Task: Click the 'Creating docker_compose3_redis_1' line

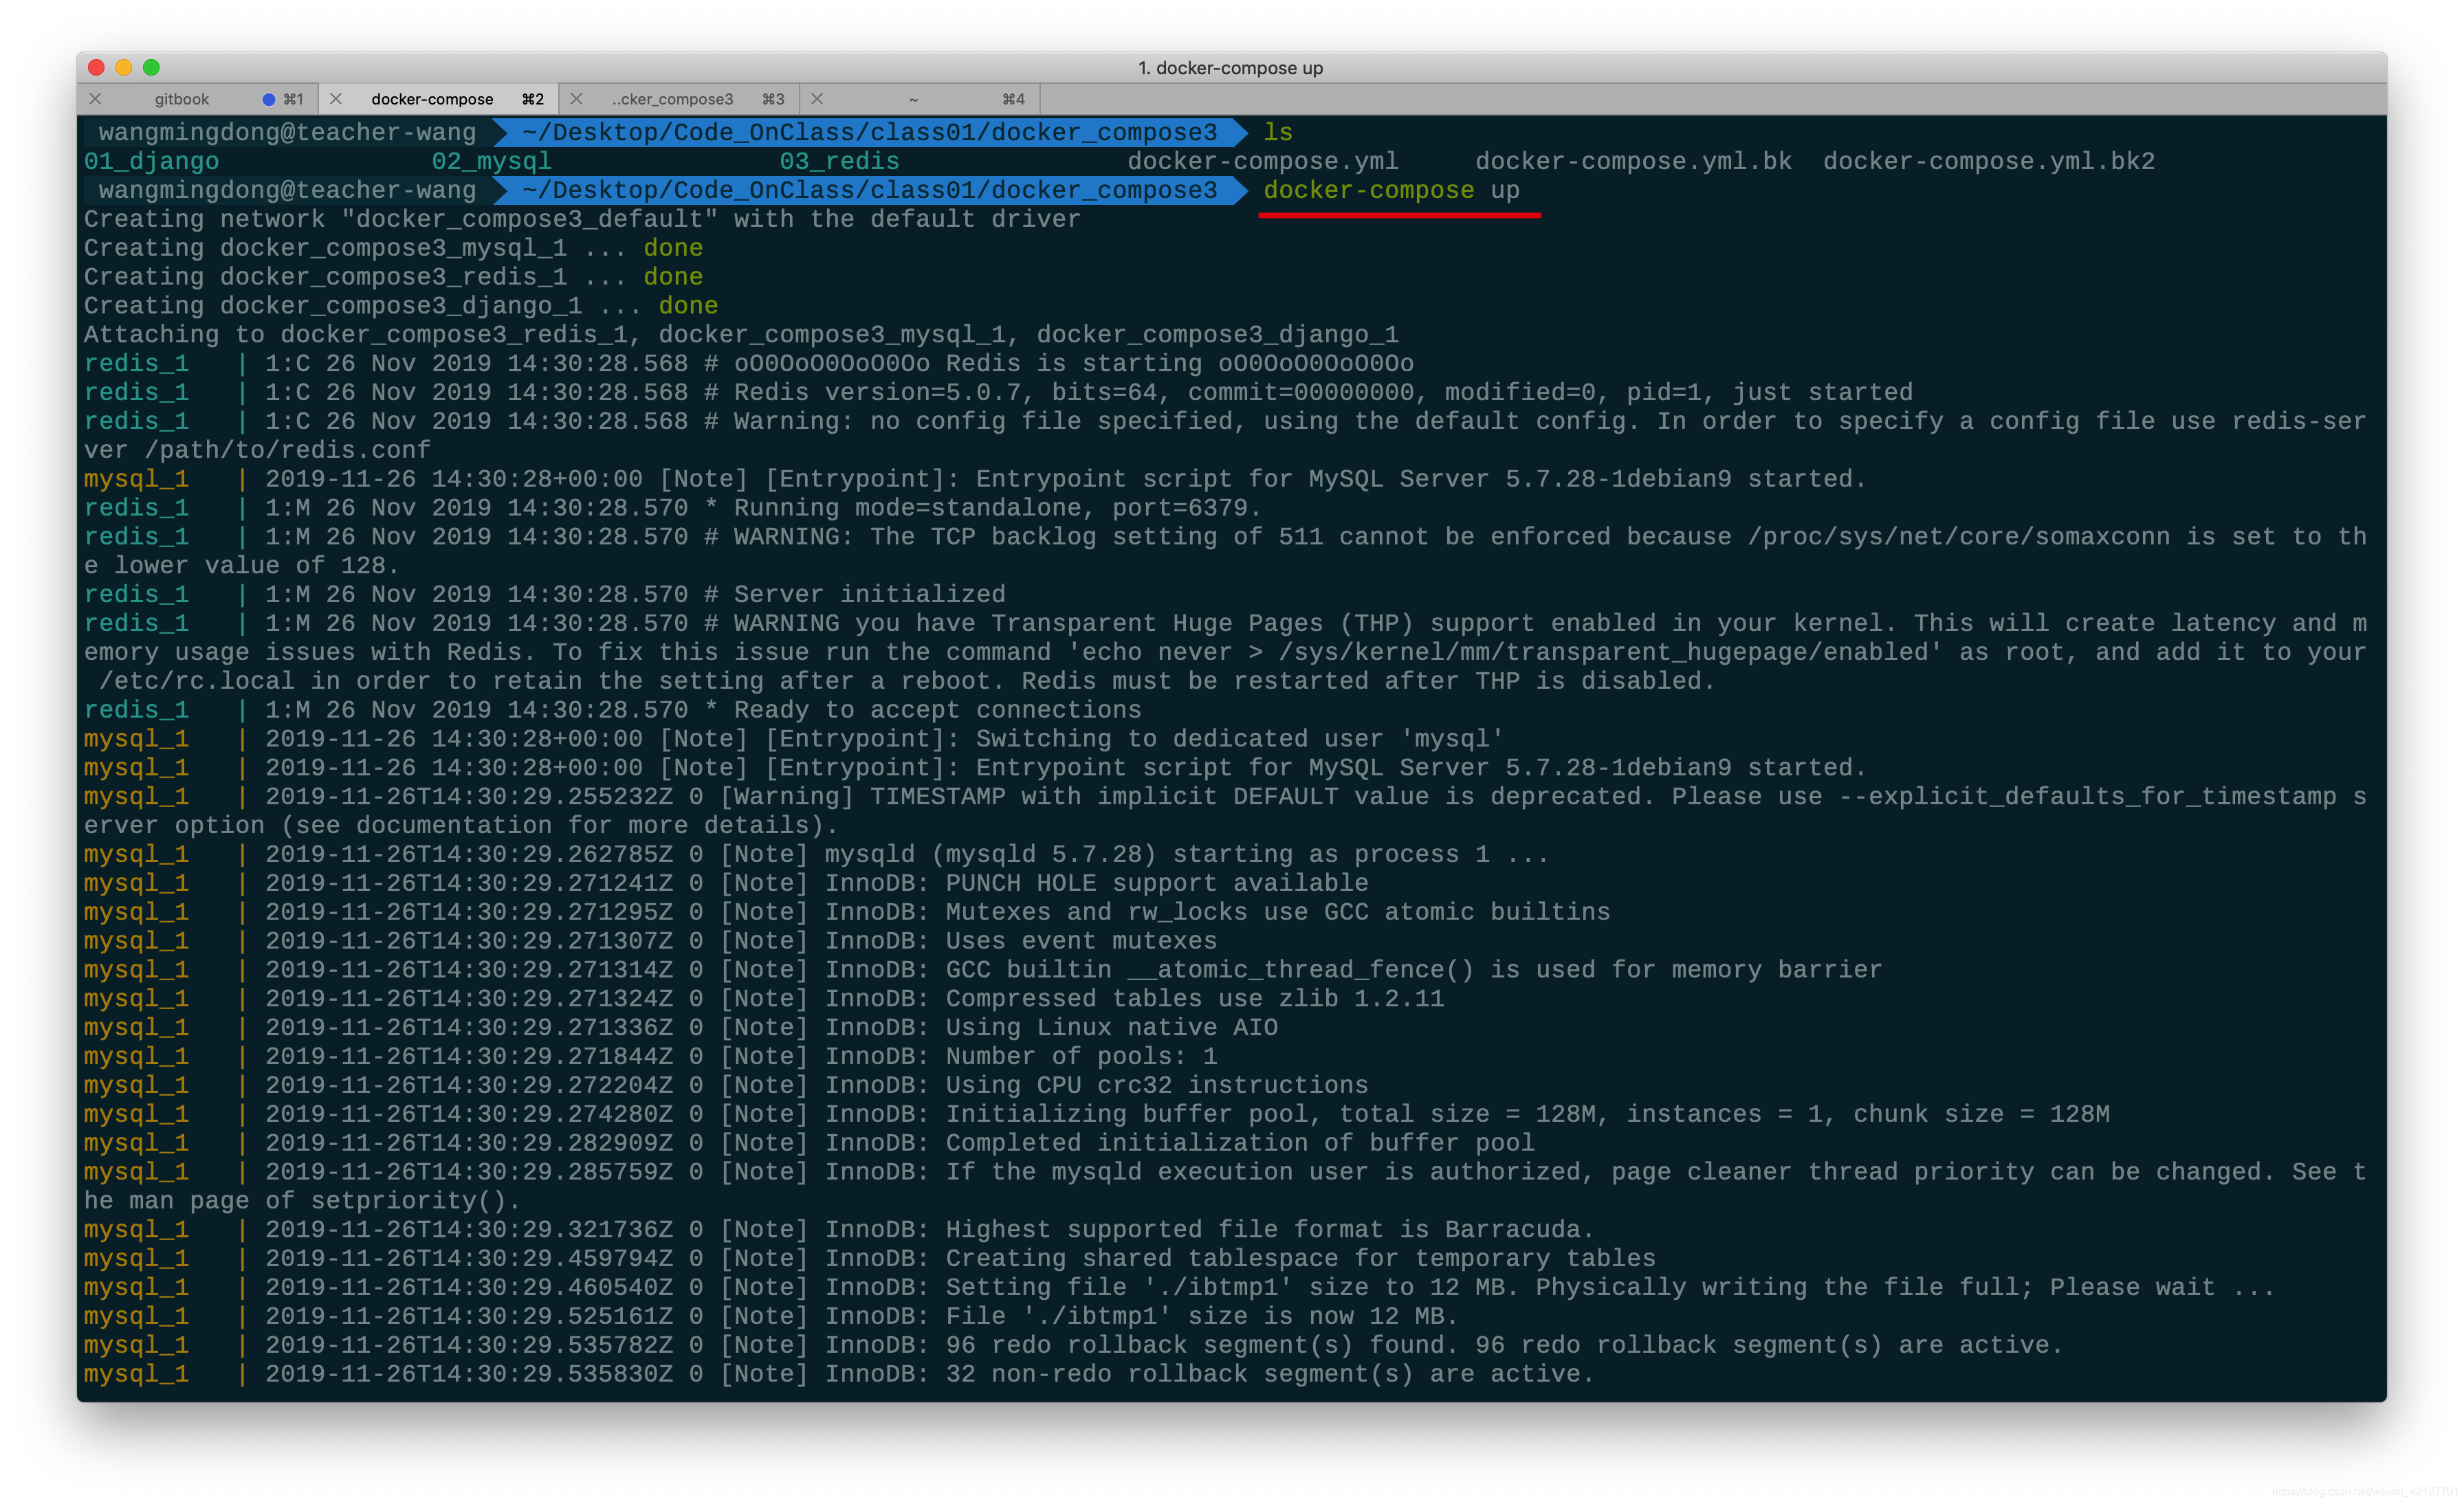Action: coord(393,277)
